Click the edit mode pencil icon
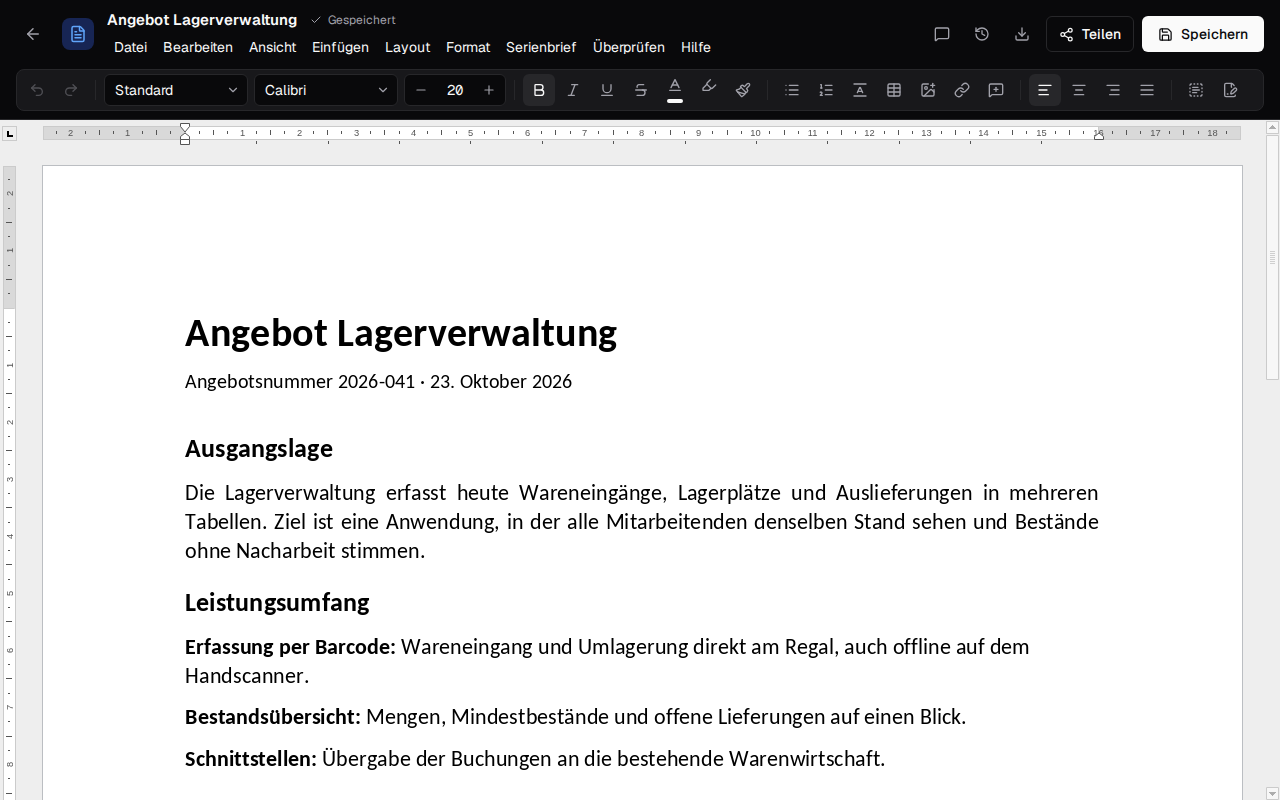 click(1230, 90)
